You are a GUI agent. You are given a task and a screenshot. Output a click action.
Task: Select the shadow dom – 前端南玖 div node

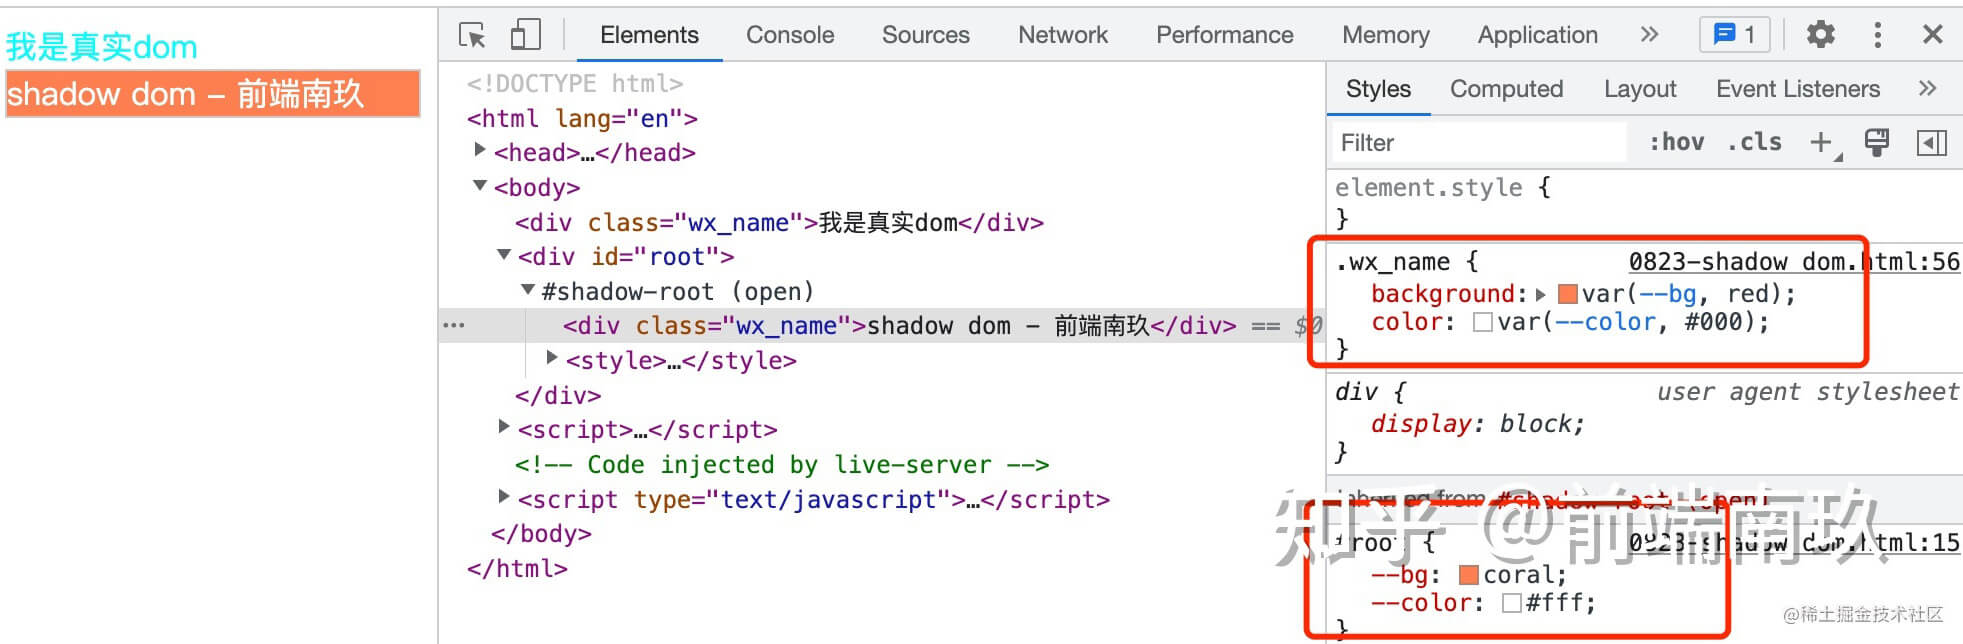click(x=900, y=326)
